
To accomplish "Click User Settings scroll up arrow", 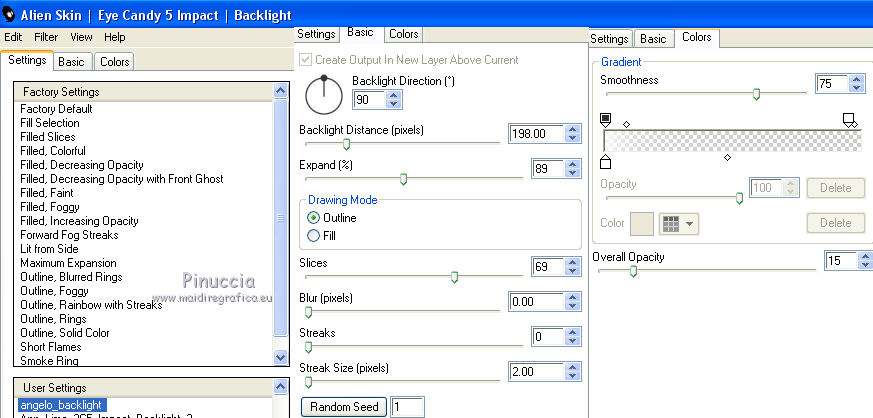I will pyautogui.click(x=281, y=386).
